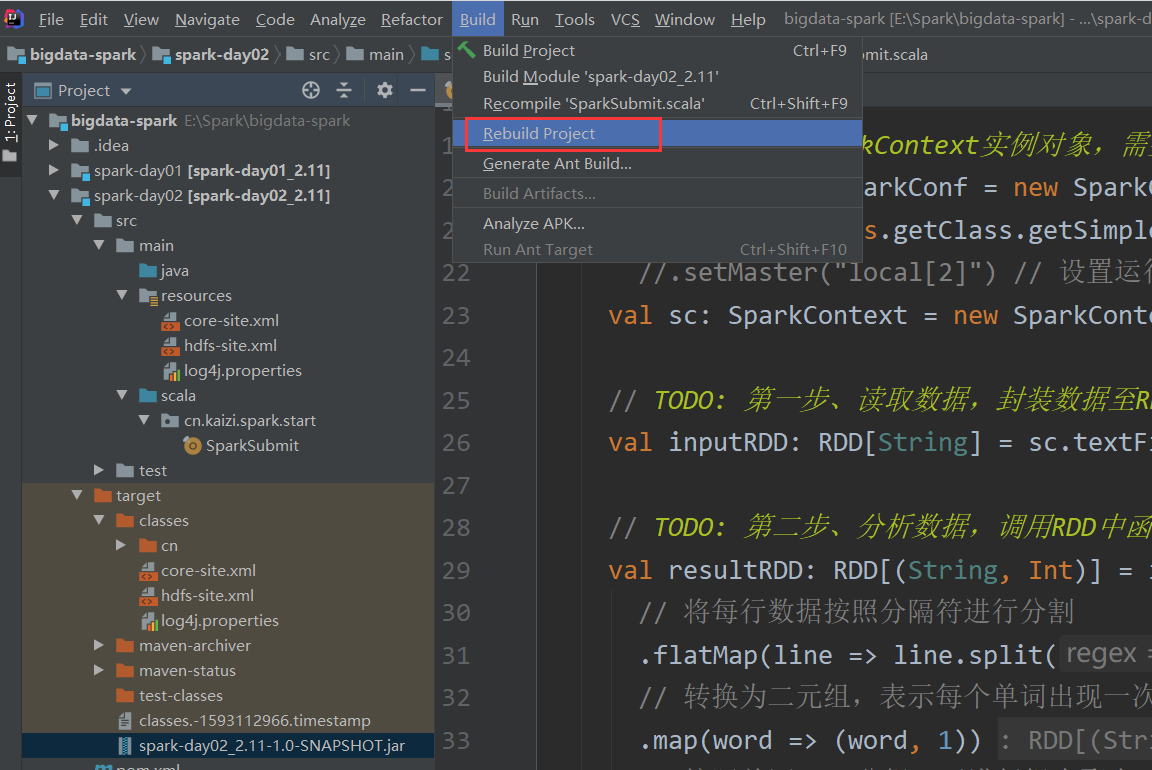The height and width of the screenshot is (770, 1152).
Task: Open the Navigate menu
Action: click(x=207, y=19)
